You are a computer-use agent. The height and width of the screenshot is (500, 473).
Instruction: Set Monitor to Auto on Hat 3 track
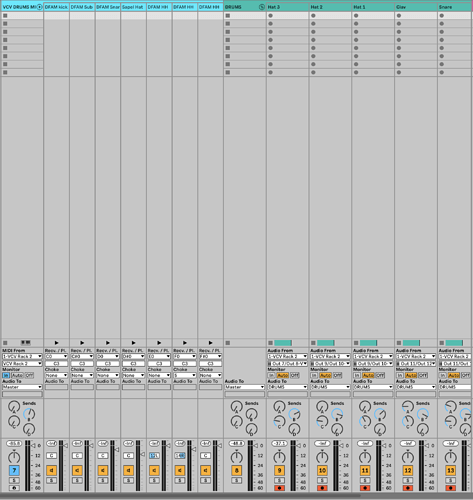click(283, 375)
